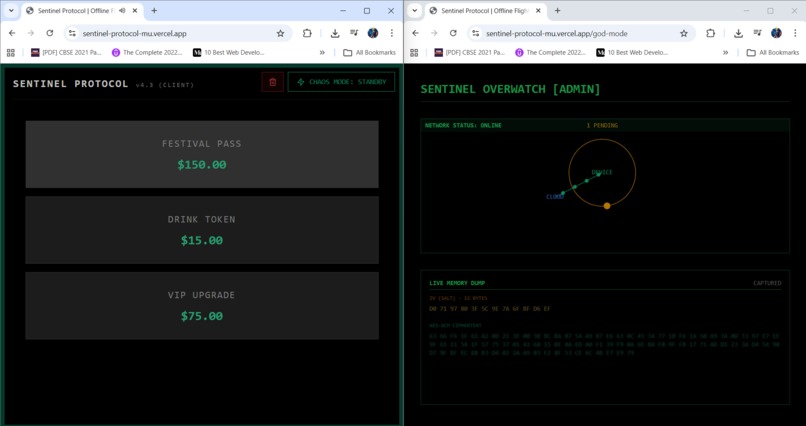Screen dimensions: 806x426
Task: Click the DEVICE node label
Action: point(602,172)
